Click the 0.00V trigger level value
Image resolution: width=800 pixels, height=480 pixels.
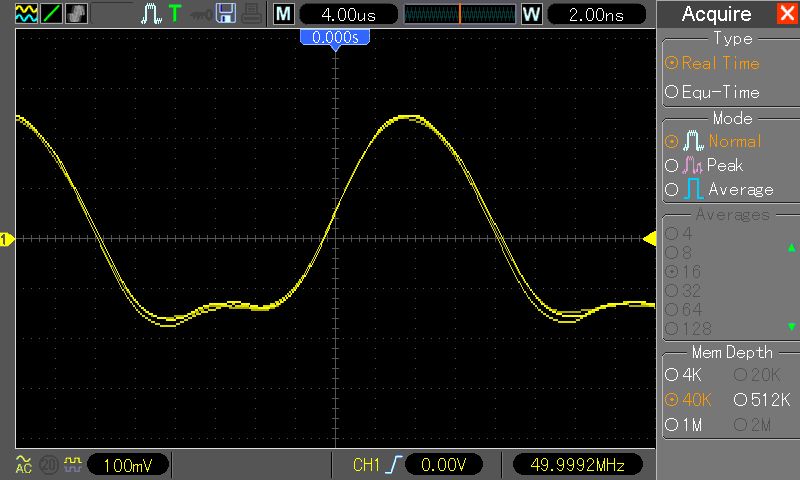click(443, 465)
